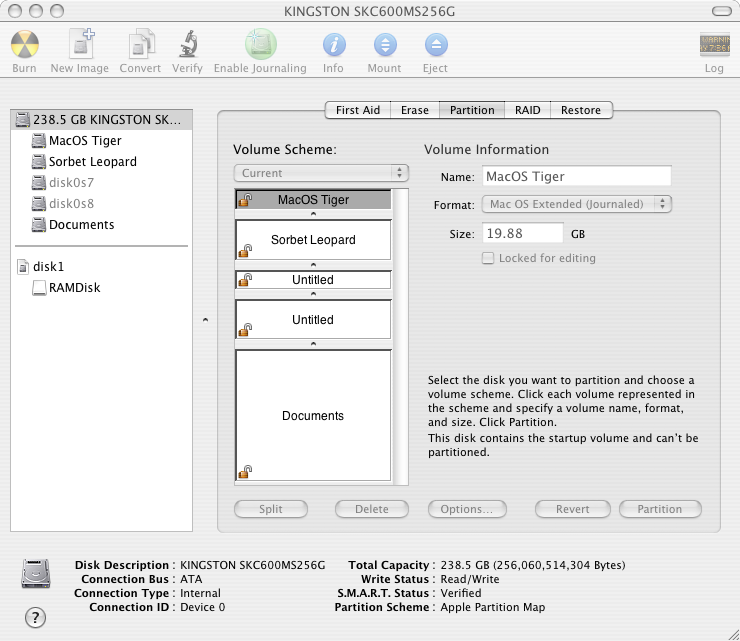Viewport: 740px width, 641px height.
Task: Click the Delete button
Action: pyautogui.click(x=372, y=509)
